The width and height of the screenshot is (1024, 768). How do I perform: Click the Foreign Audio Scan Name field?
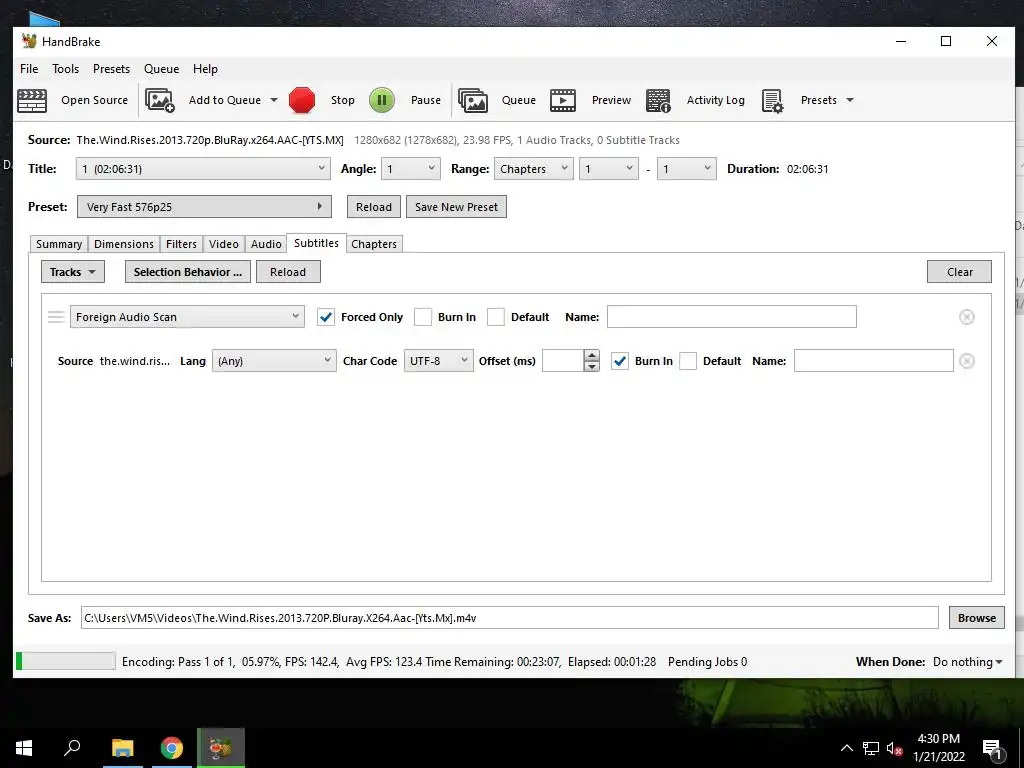pyautogui.click(x=731, y=317)
